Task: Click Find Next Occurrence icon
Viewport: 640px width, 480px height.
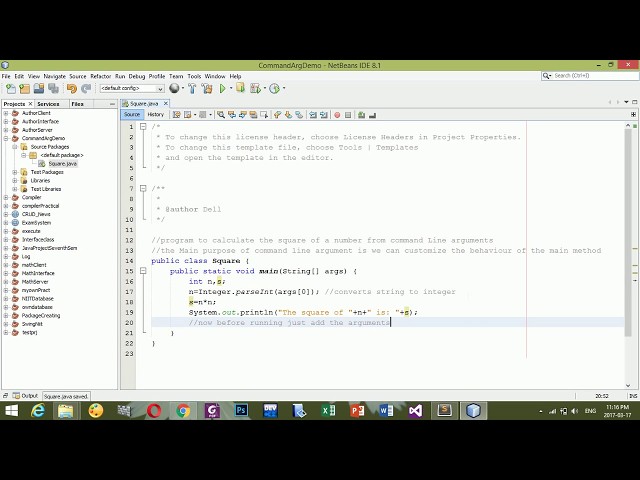Action: tap(242, 115)
